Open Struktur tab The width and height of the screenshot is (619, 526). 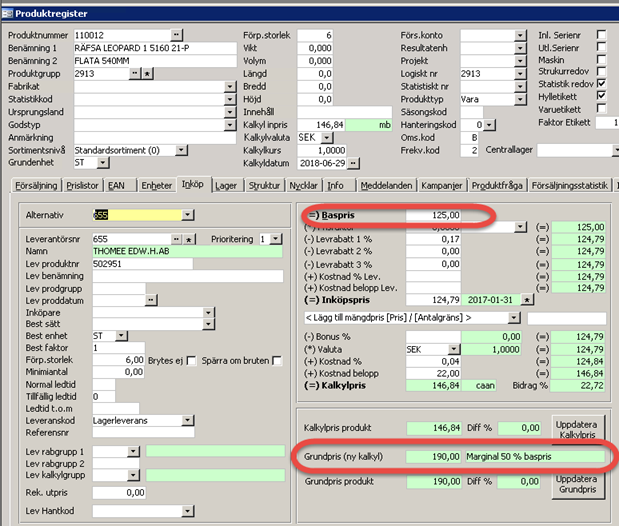tap(264, 186)
